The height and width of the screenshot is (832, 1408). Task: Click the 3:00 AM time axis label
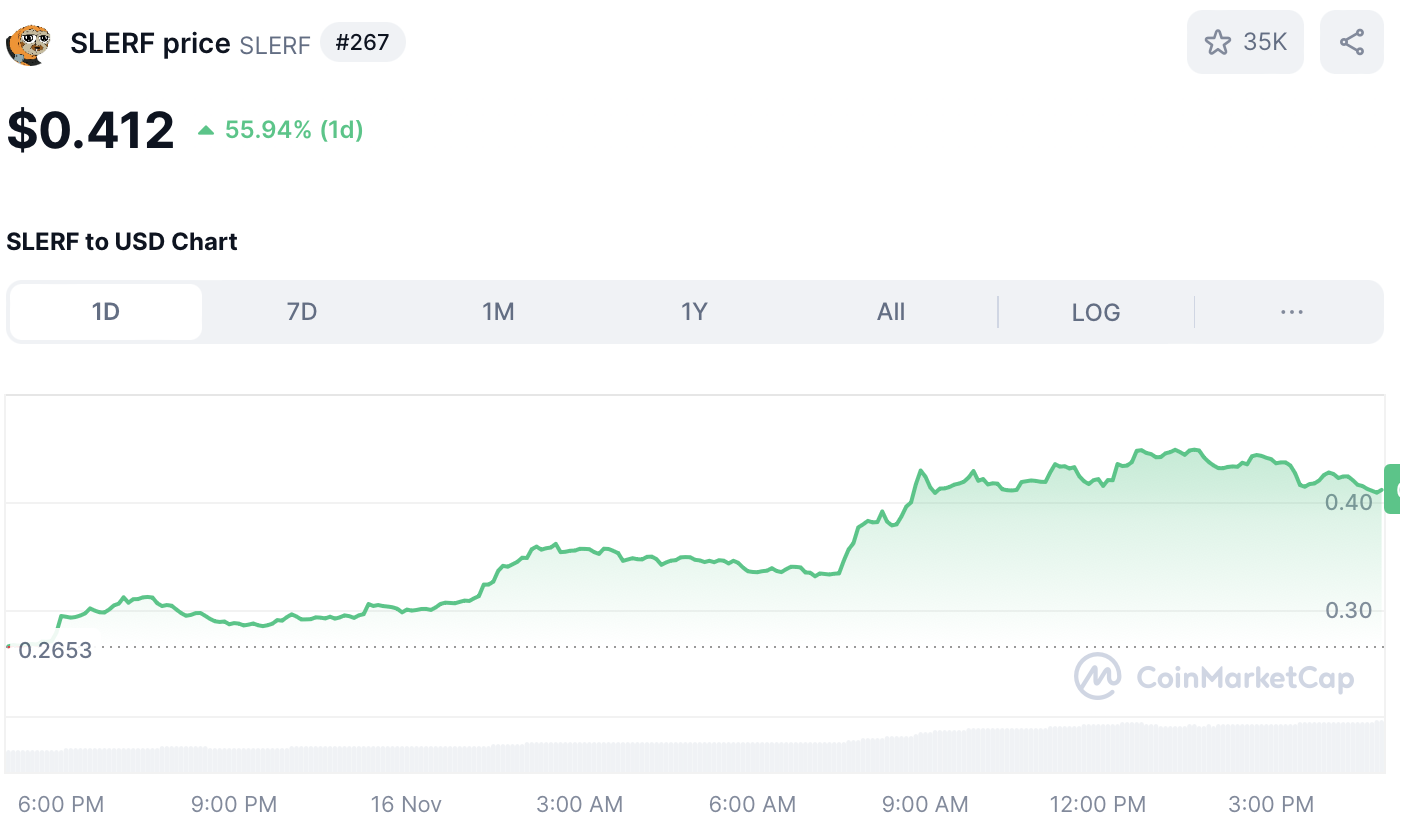580,804
